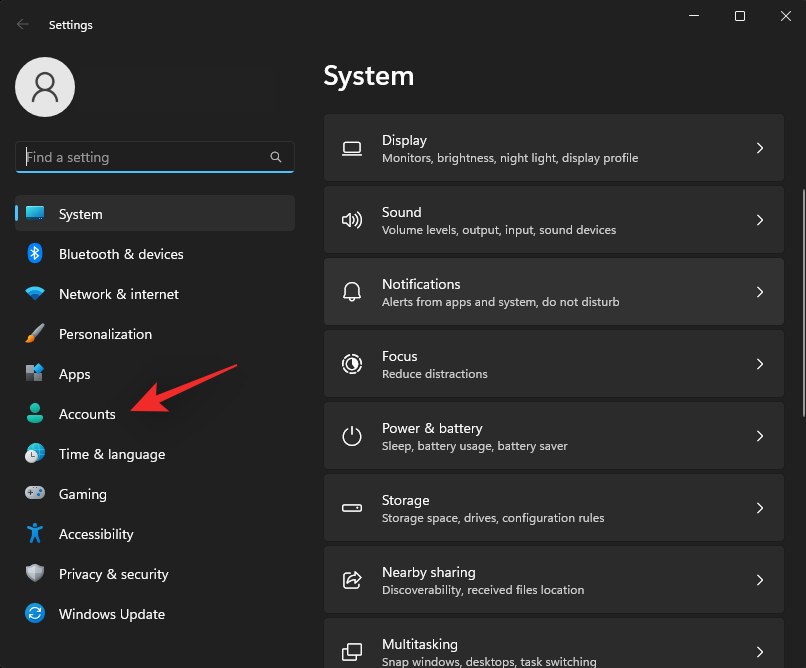
Task: Click the Focus target icon
Action: (351, 363)
